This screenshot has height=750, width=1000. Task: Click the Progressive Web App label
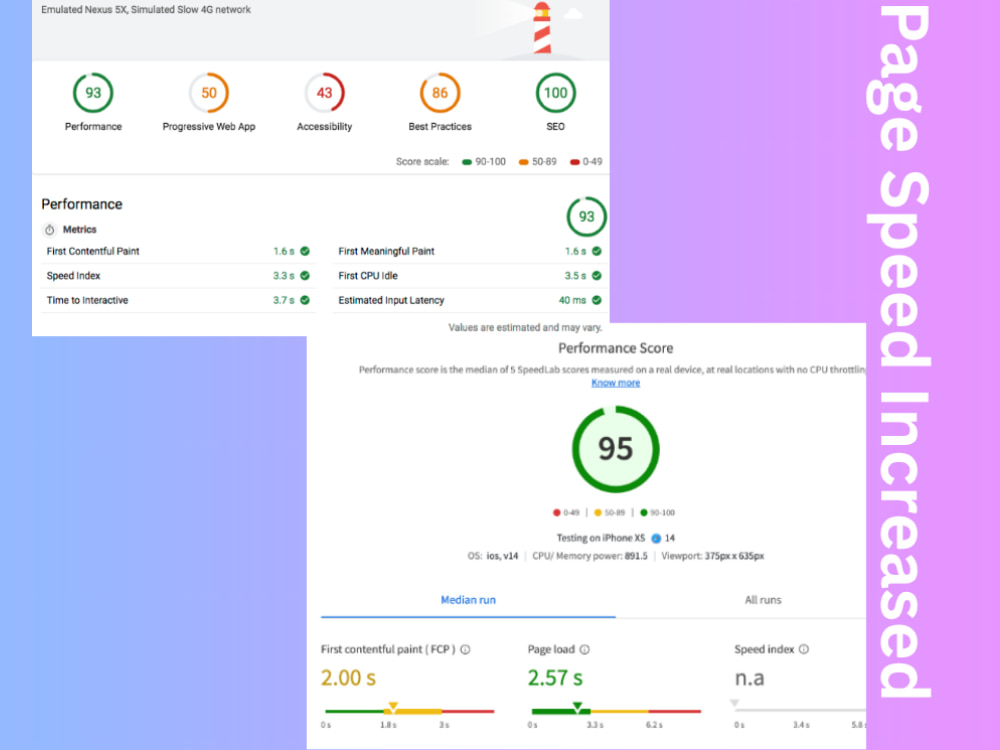(x=209, y=126)
